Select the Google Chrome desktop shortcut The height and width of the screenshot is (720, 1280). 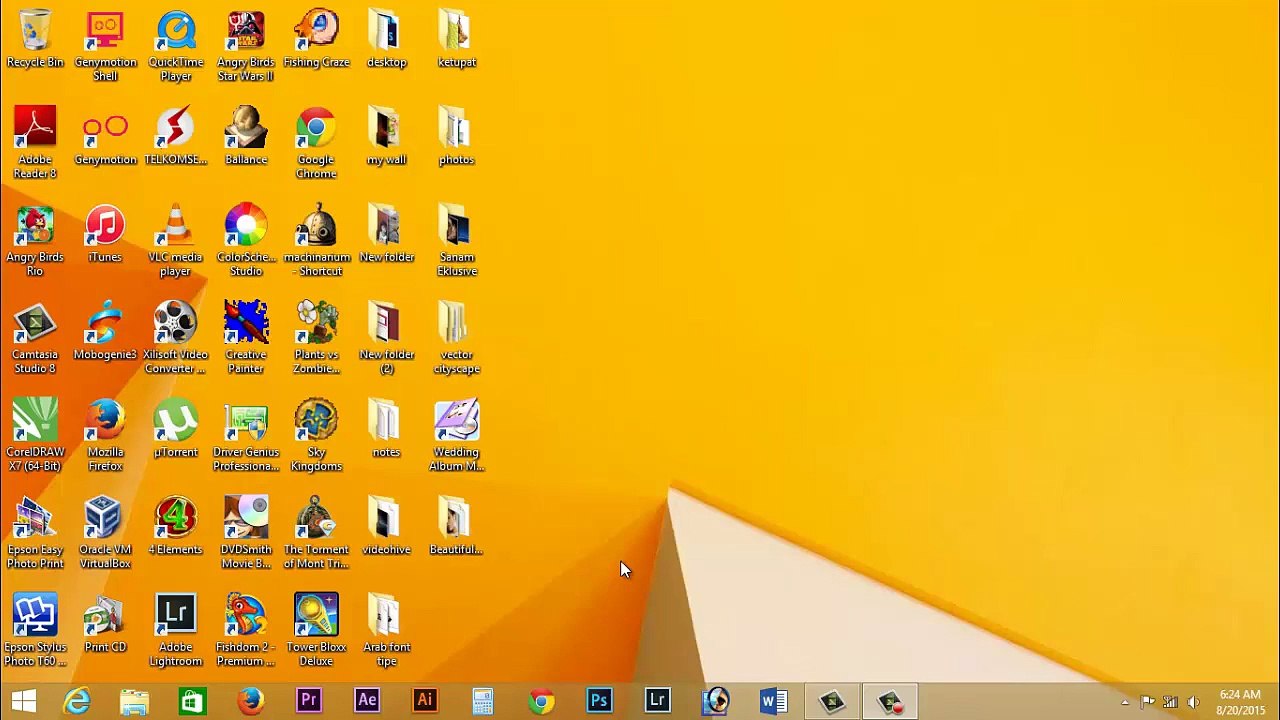pos(316,144)
